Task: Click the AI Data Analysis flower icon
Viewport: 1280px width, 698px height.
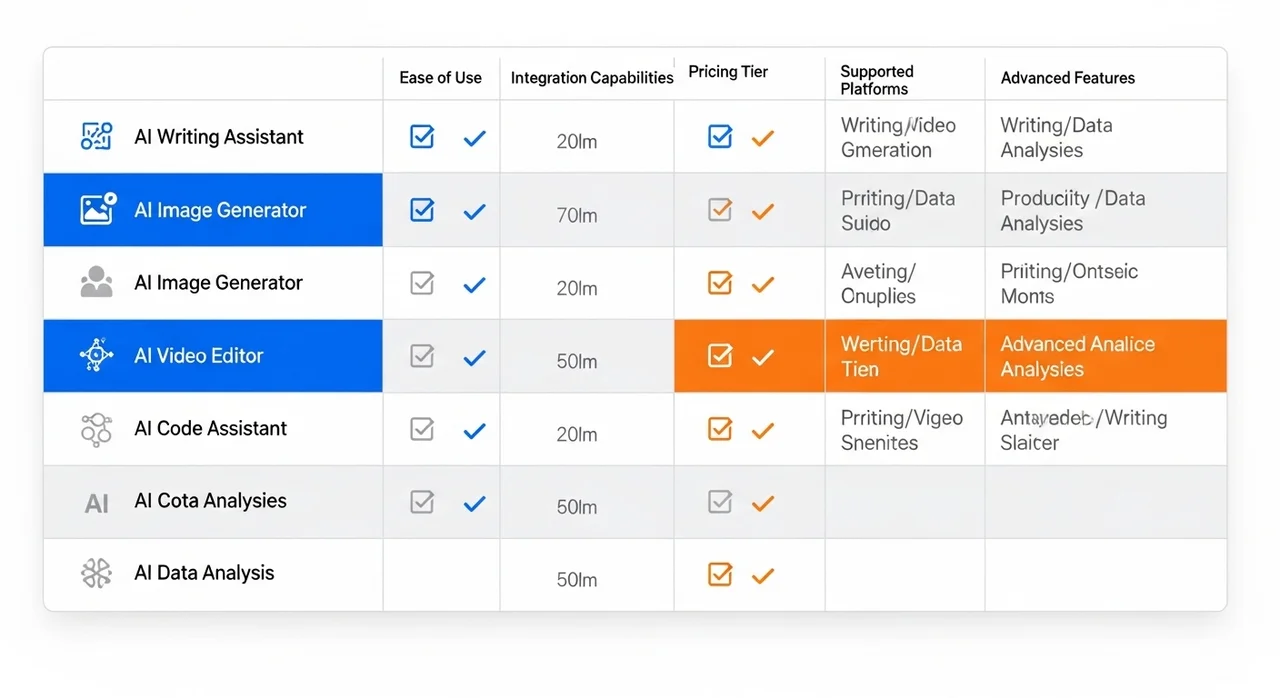Action: pos(97,573)
